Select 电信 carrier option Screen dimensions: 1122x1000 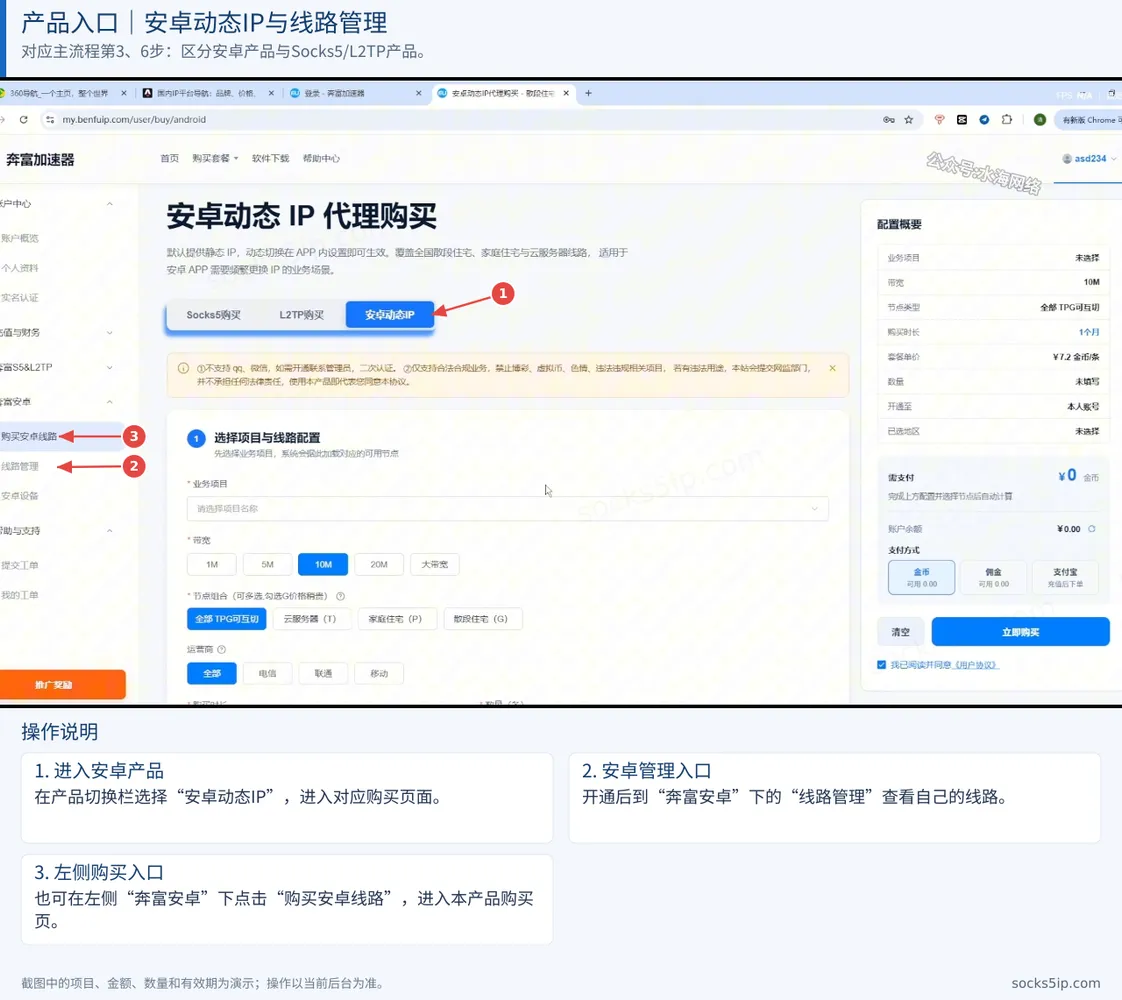tap(268, 673)
